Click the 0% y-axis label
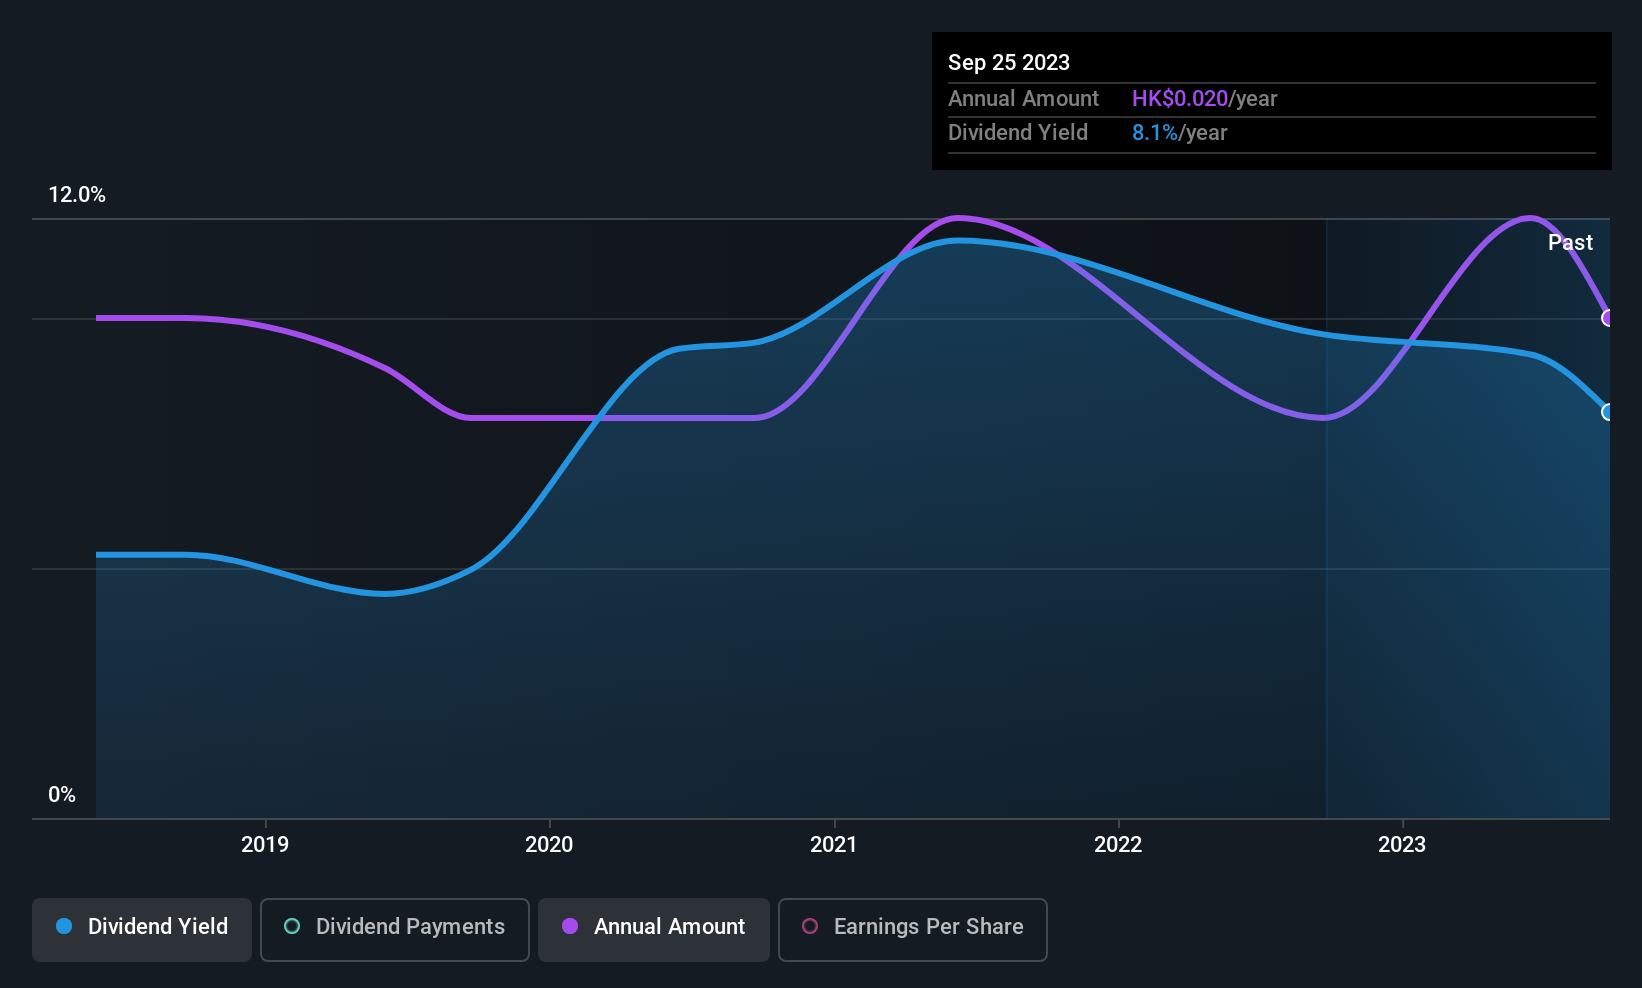This screenshot has height=988, width=1642. pyautogui.click(x=62, y=795)
